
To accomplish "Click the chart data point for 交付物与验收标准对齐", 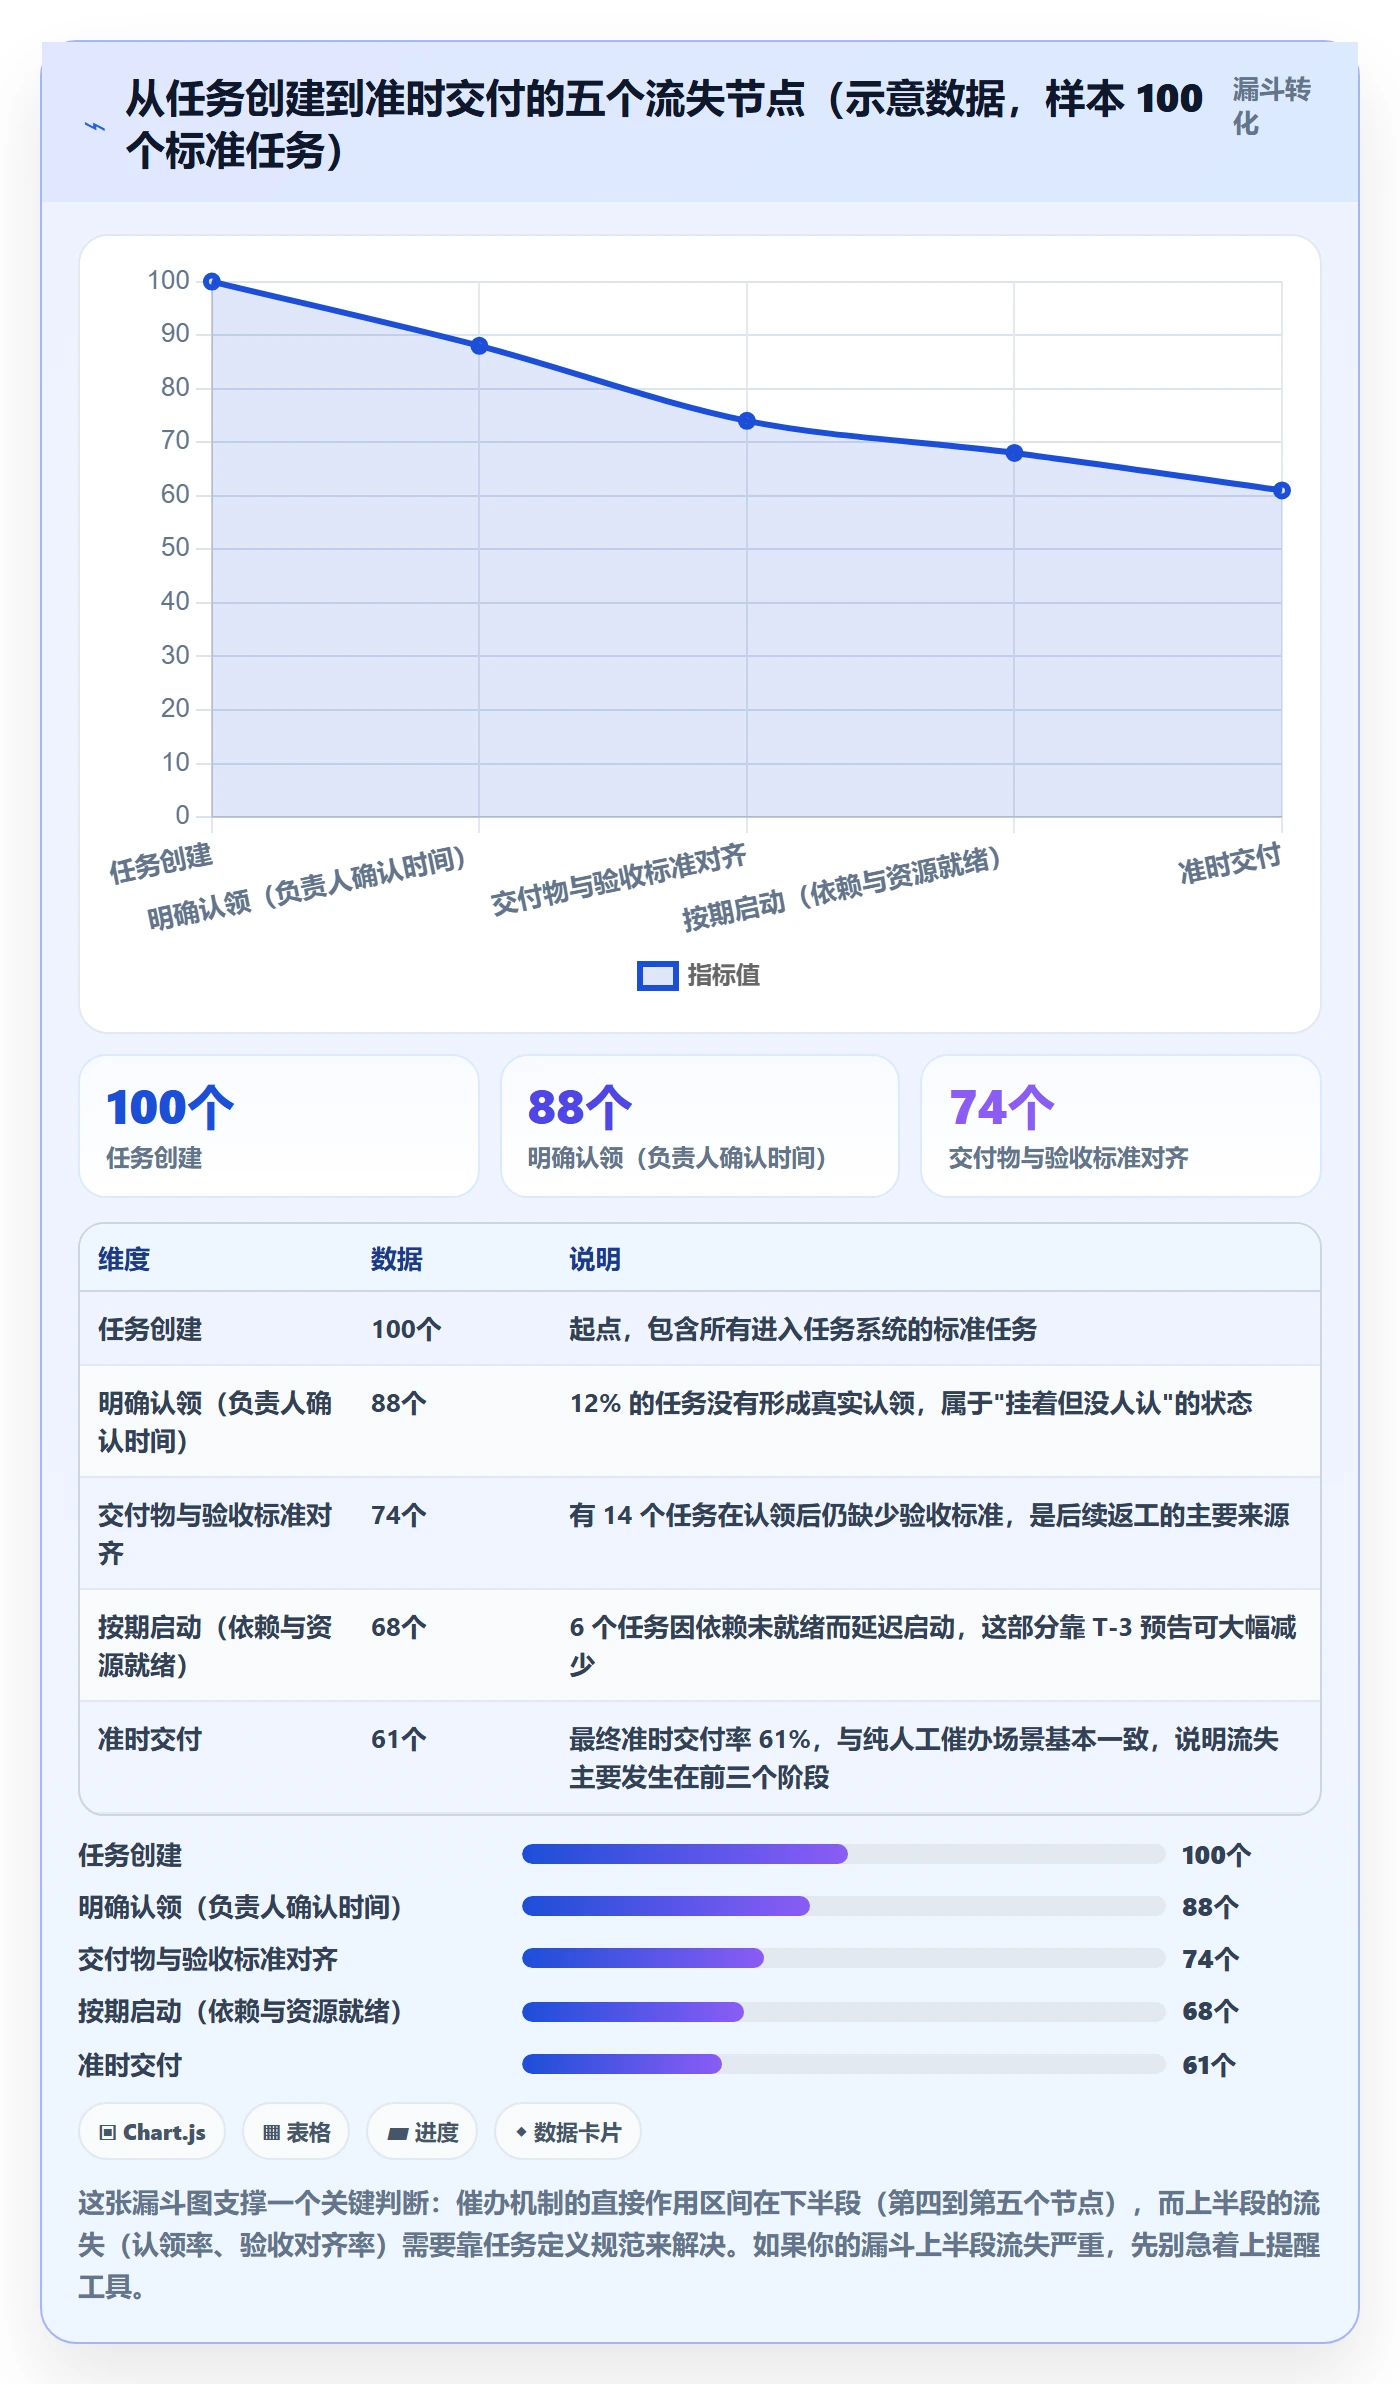I will 747,421.
